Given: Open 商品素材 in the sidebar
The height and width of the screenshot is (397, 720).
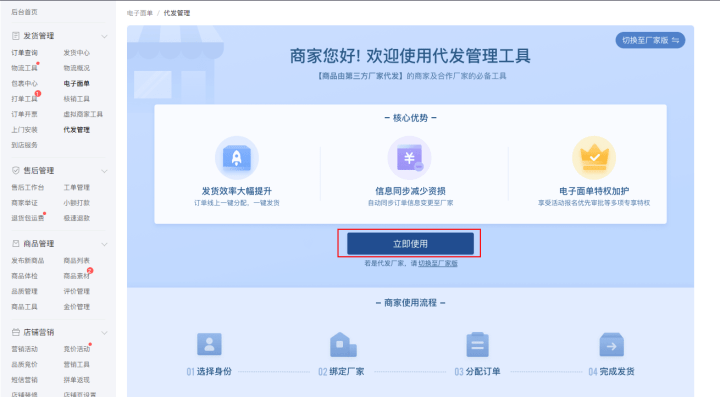Looking at the screenshot, I should pyautogui.click(x=77, y=276).
